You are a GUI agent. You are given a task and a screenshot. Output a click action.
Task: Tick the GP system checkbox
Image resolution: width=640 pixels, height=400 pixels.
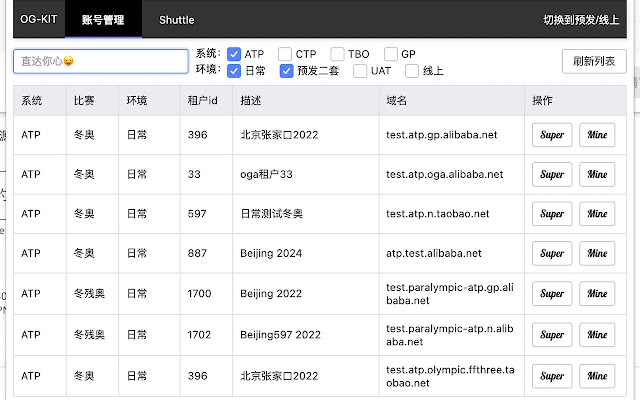point(392,54)
